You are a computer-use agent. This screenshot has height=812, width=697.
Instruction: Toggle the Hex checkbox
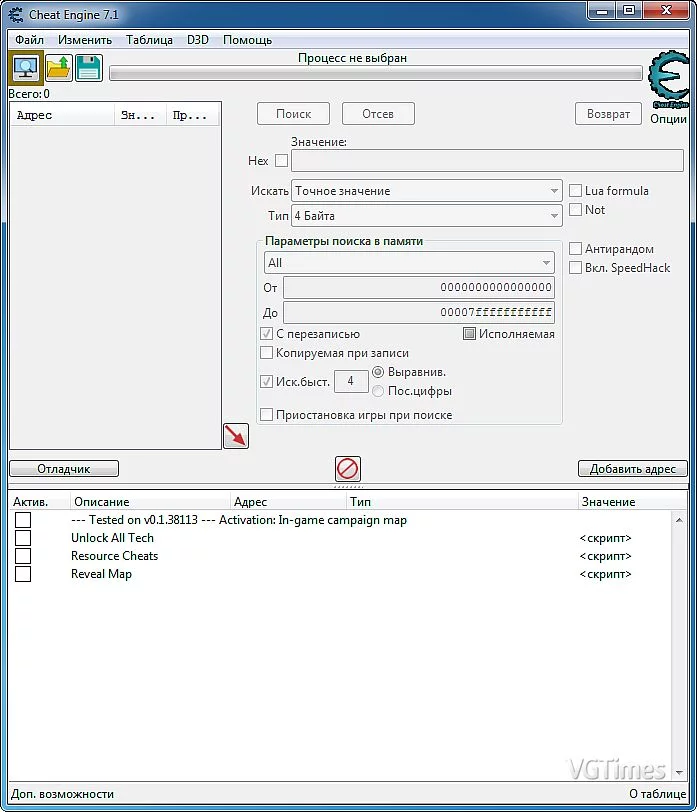(x=281, y=161)
